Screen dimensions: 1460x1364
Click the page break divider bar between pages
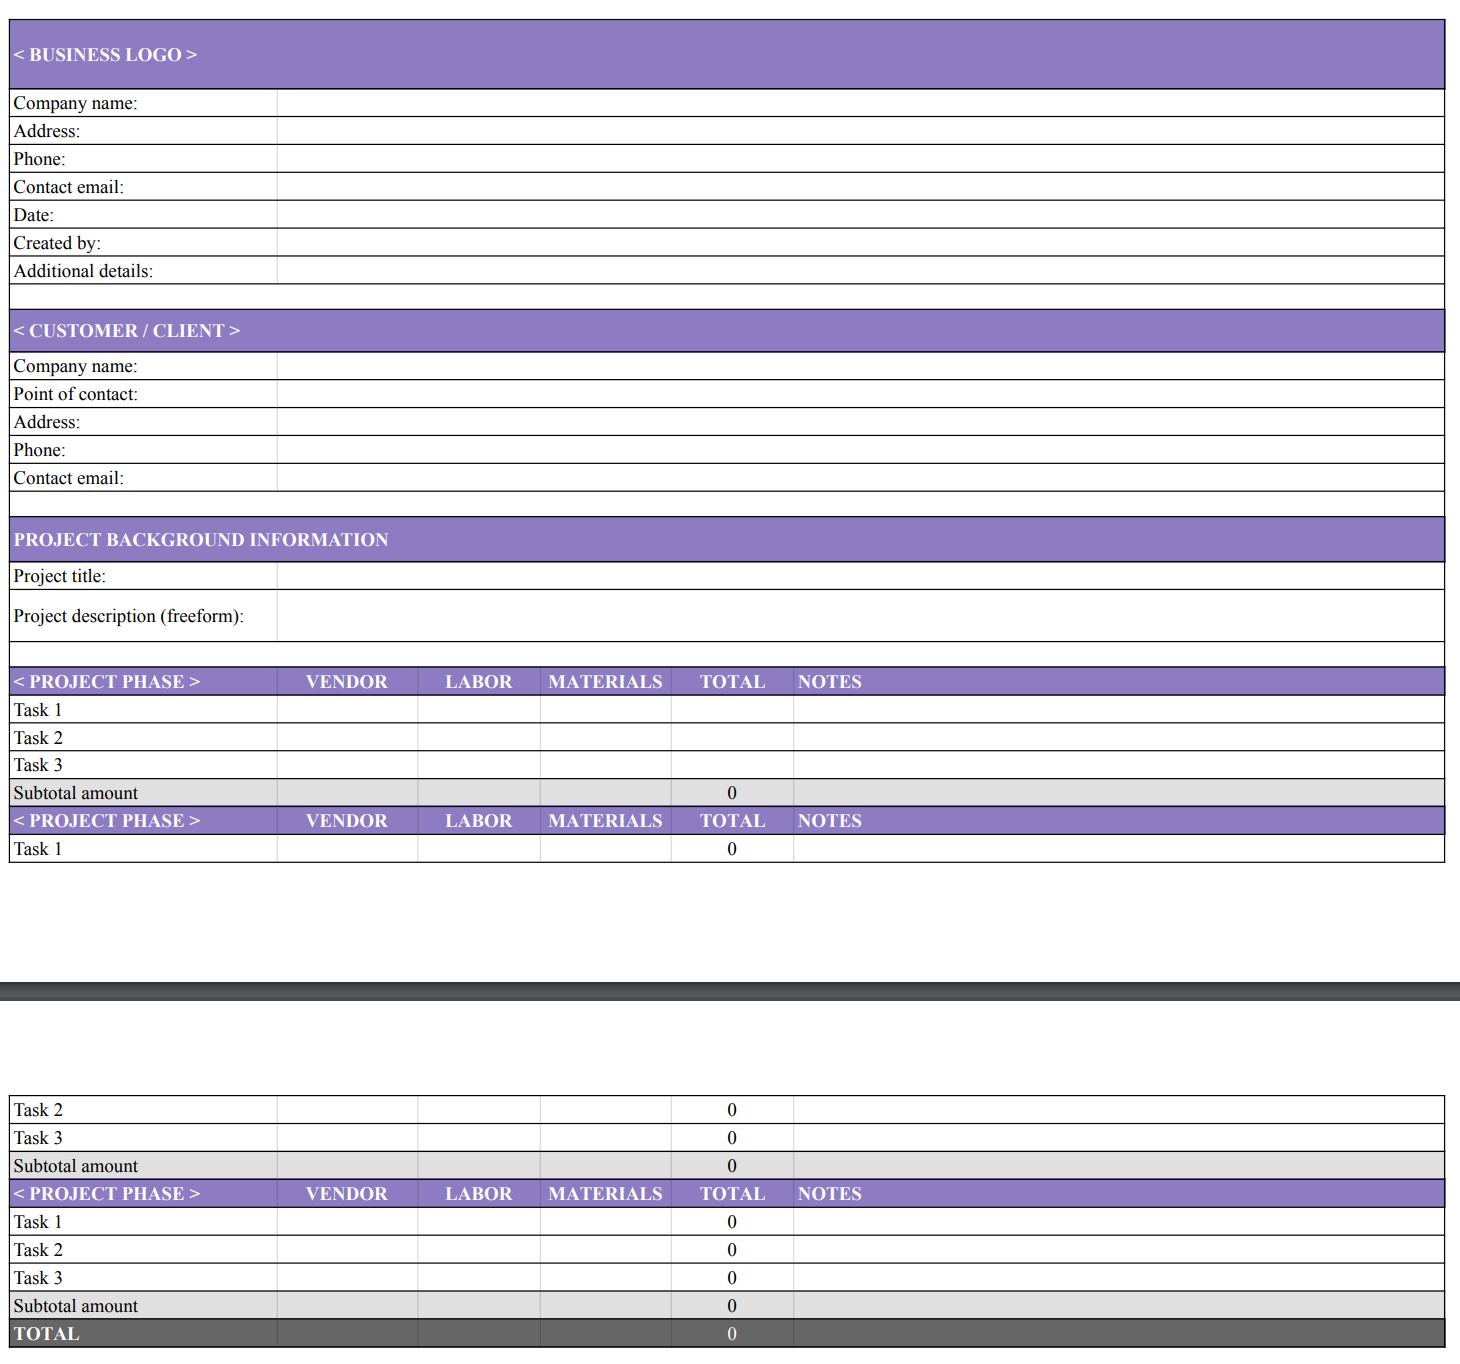tap(730, 991)
